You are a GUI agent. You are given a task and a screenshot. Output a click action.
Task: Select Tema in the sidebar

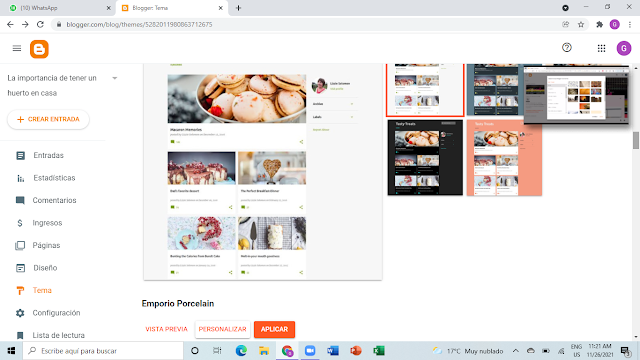click(42, 290)
